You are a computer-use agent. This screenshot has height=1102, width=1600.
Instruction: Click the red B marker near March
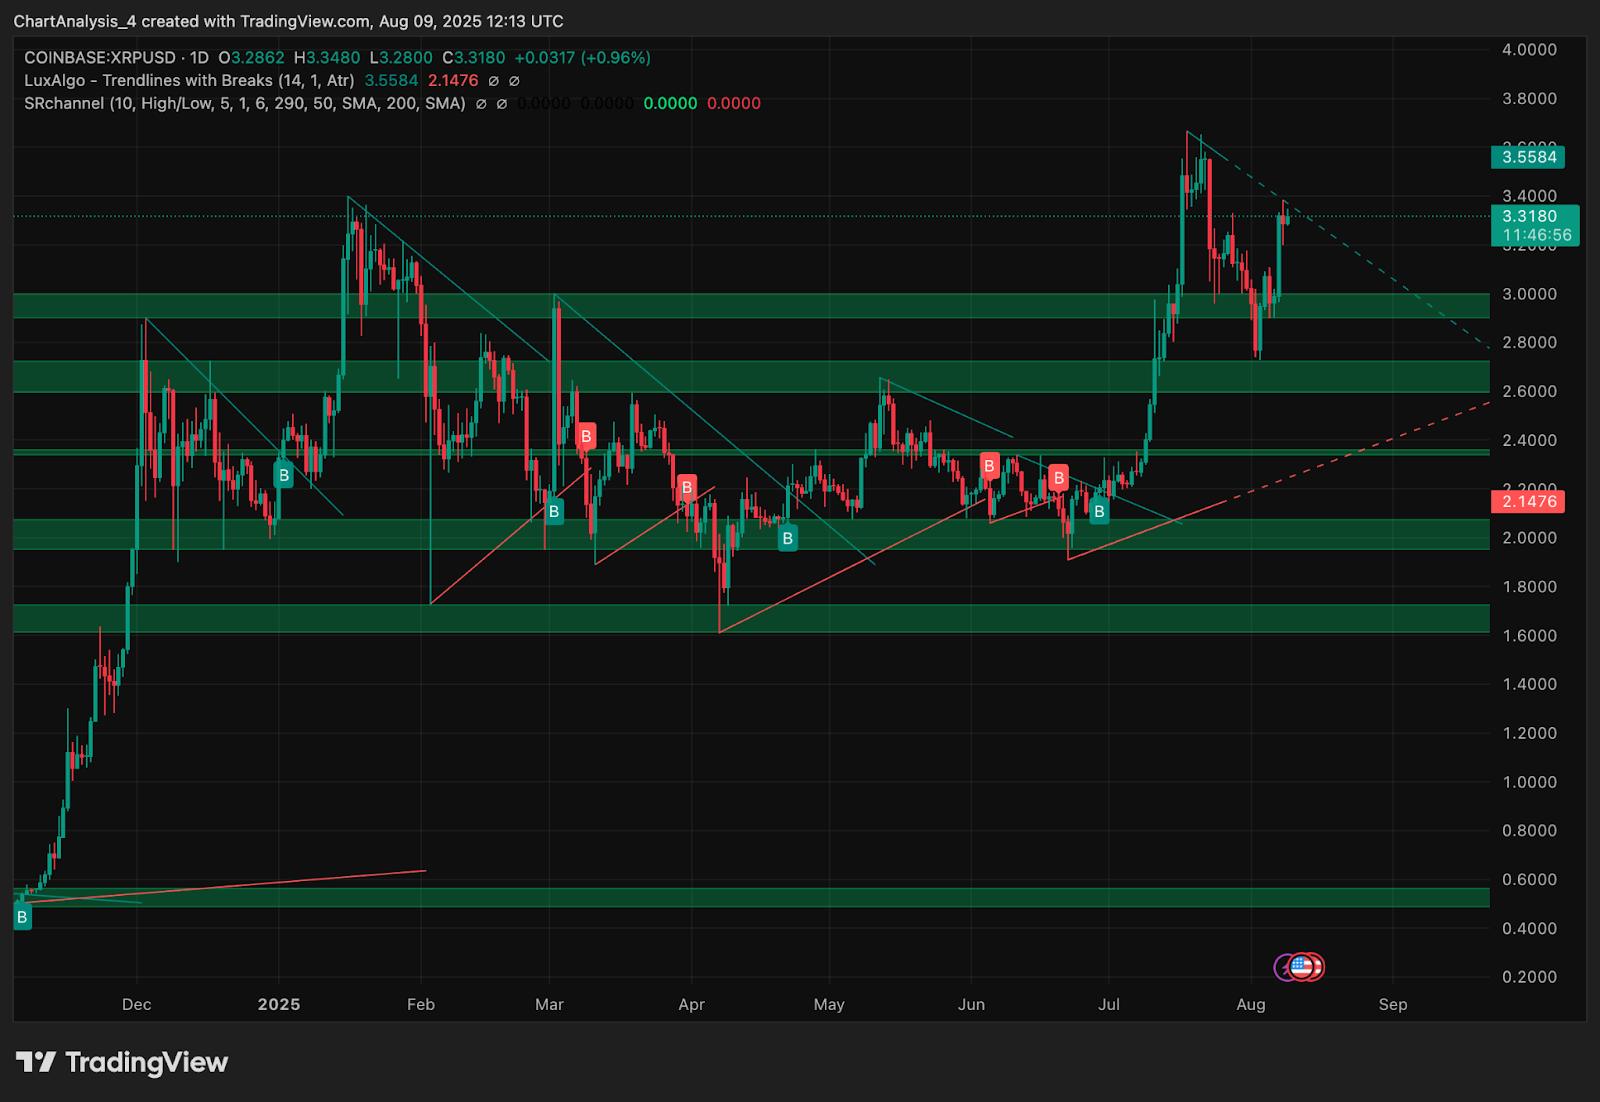coord(586,436)
